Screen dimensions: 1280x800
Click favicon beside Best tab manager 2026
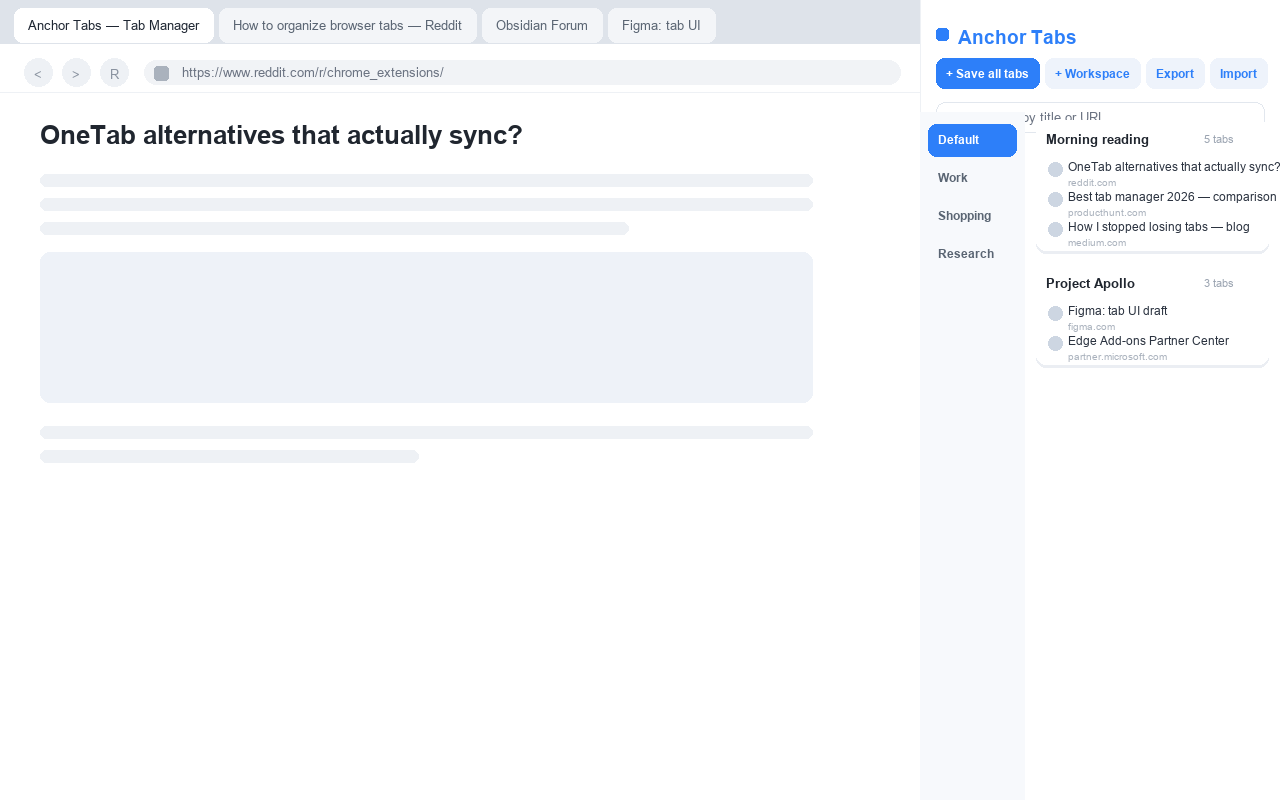[x=1055, y=200]
